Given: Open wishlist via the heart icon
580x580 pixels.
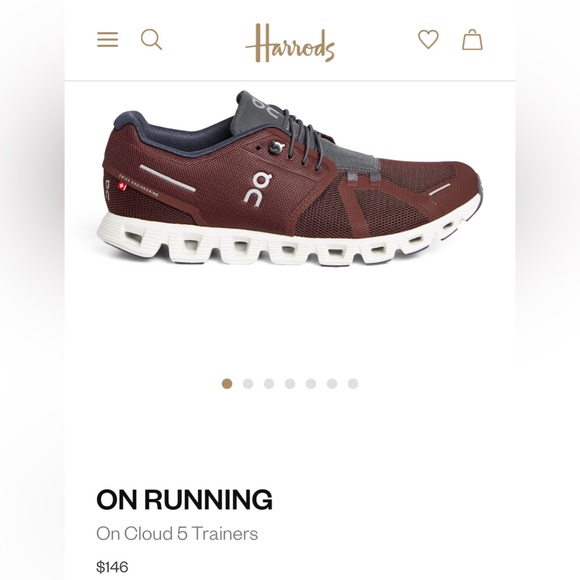Looking at the screenshot, I should pyautogui.click(x=428, y=39).
